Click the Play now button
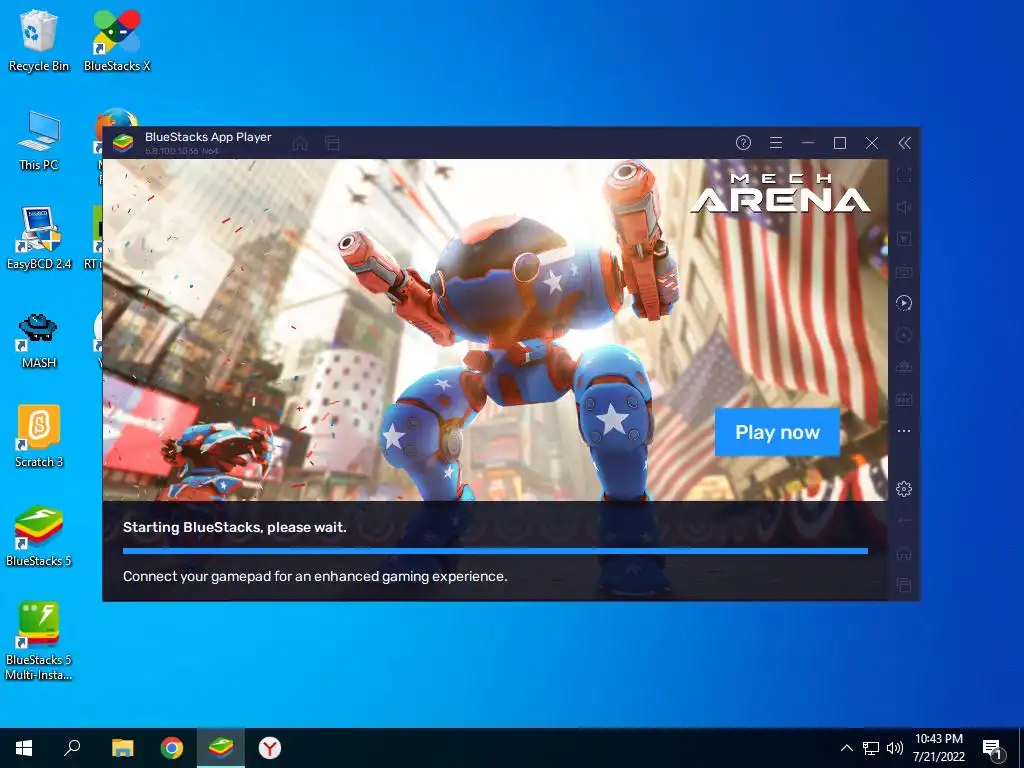The image size is (1024, 768). click(x=777, y=432)
